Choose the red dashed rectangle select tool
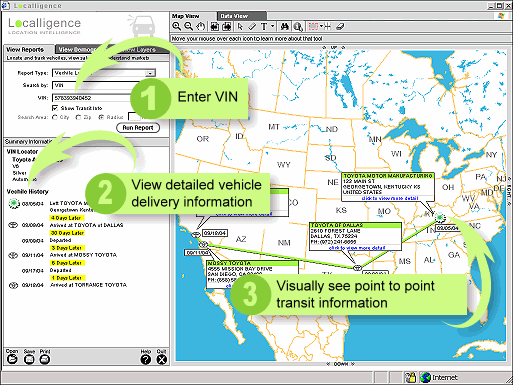This screenshot has height=385, width=513. click(x=313, y=26)
